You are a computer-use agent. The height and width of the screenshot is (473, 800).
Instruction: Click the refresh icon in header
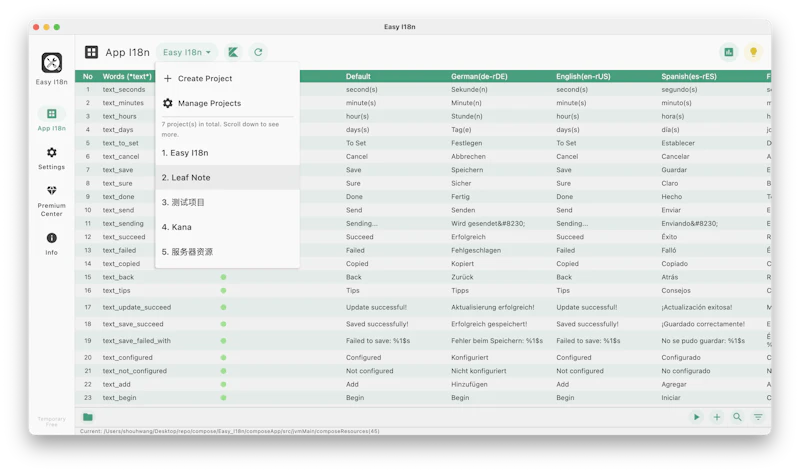tap(258, 52)
